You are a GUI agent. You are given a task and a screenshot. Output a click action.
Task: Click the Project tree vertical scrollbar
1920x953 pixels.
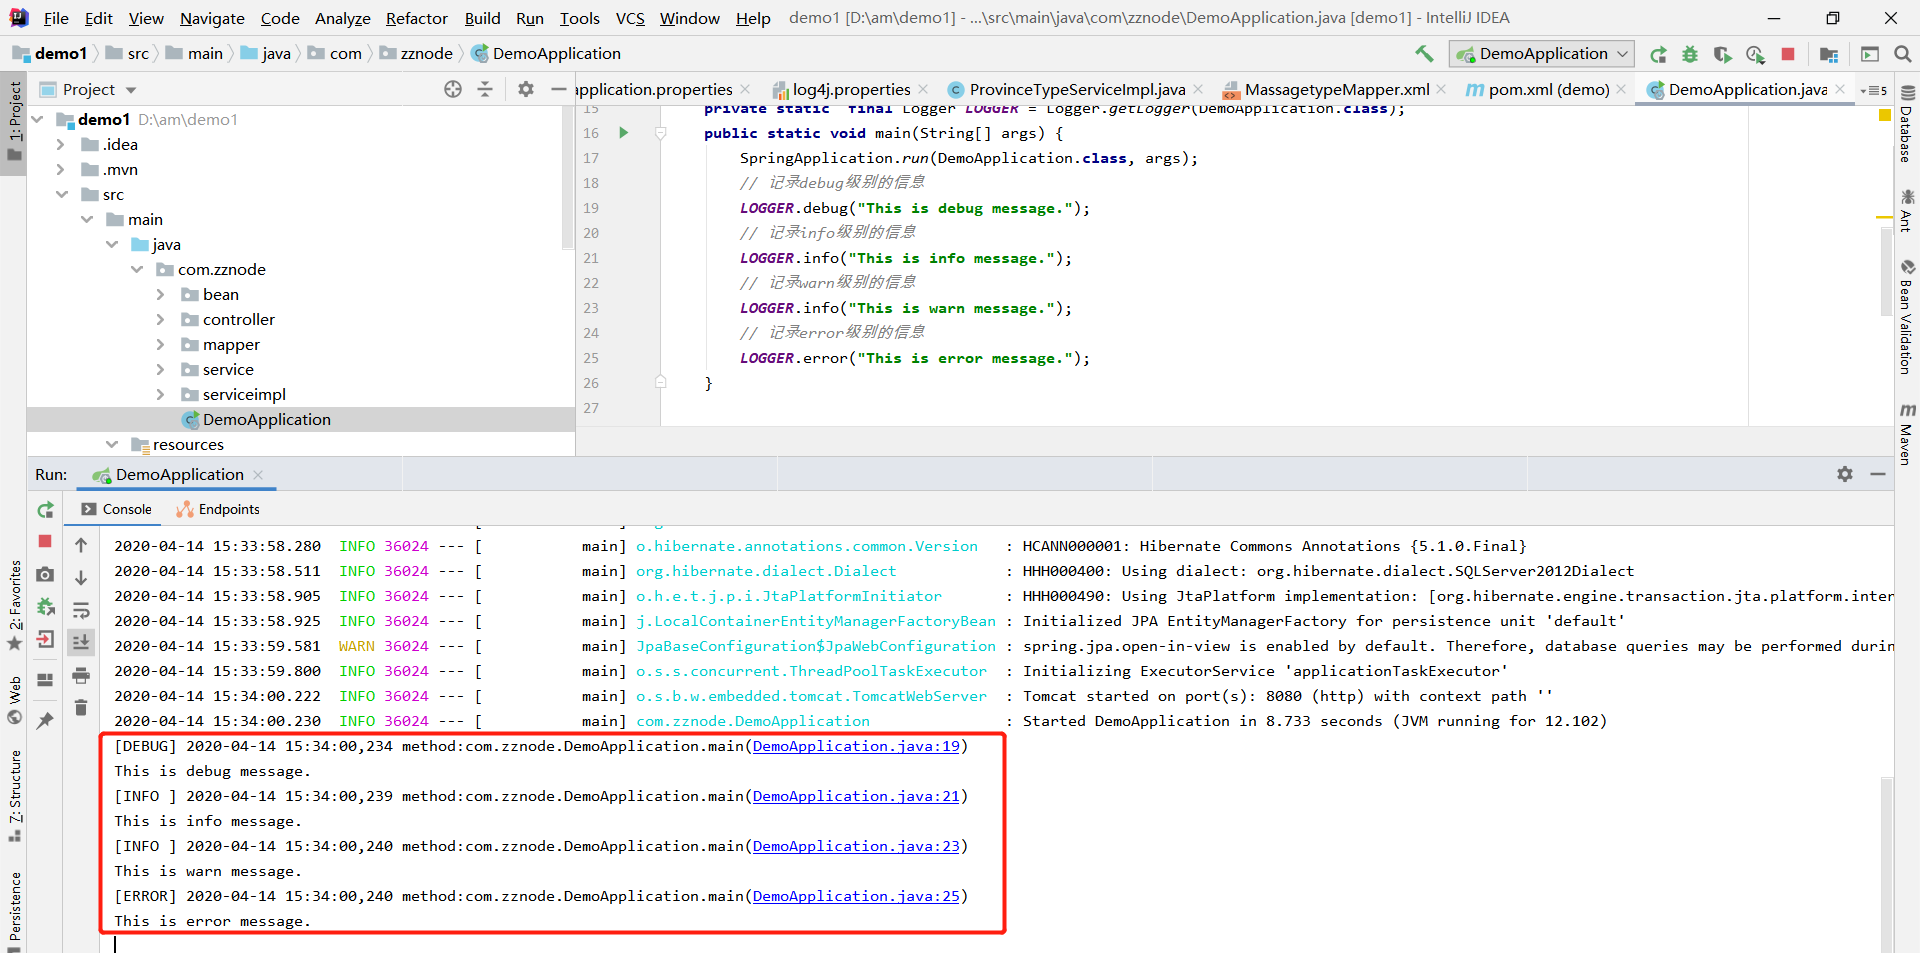click(x=568, y=178)
